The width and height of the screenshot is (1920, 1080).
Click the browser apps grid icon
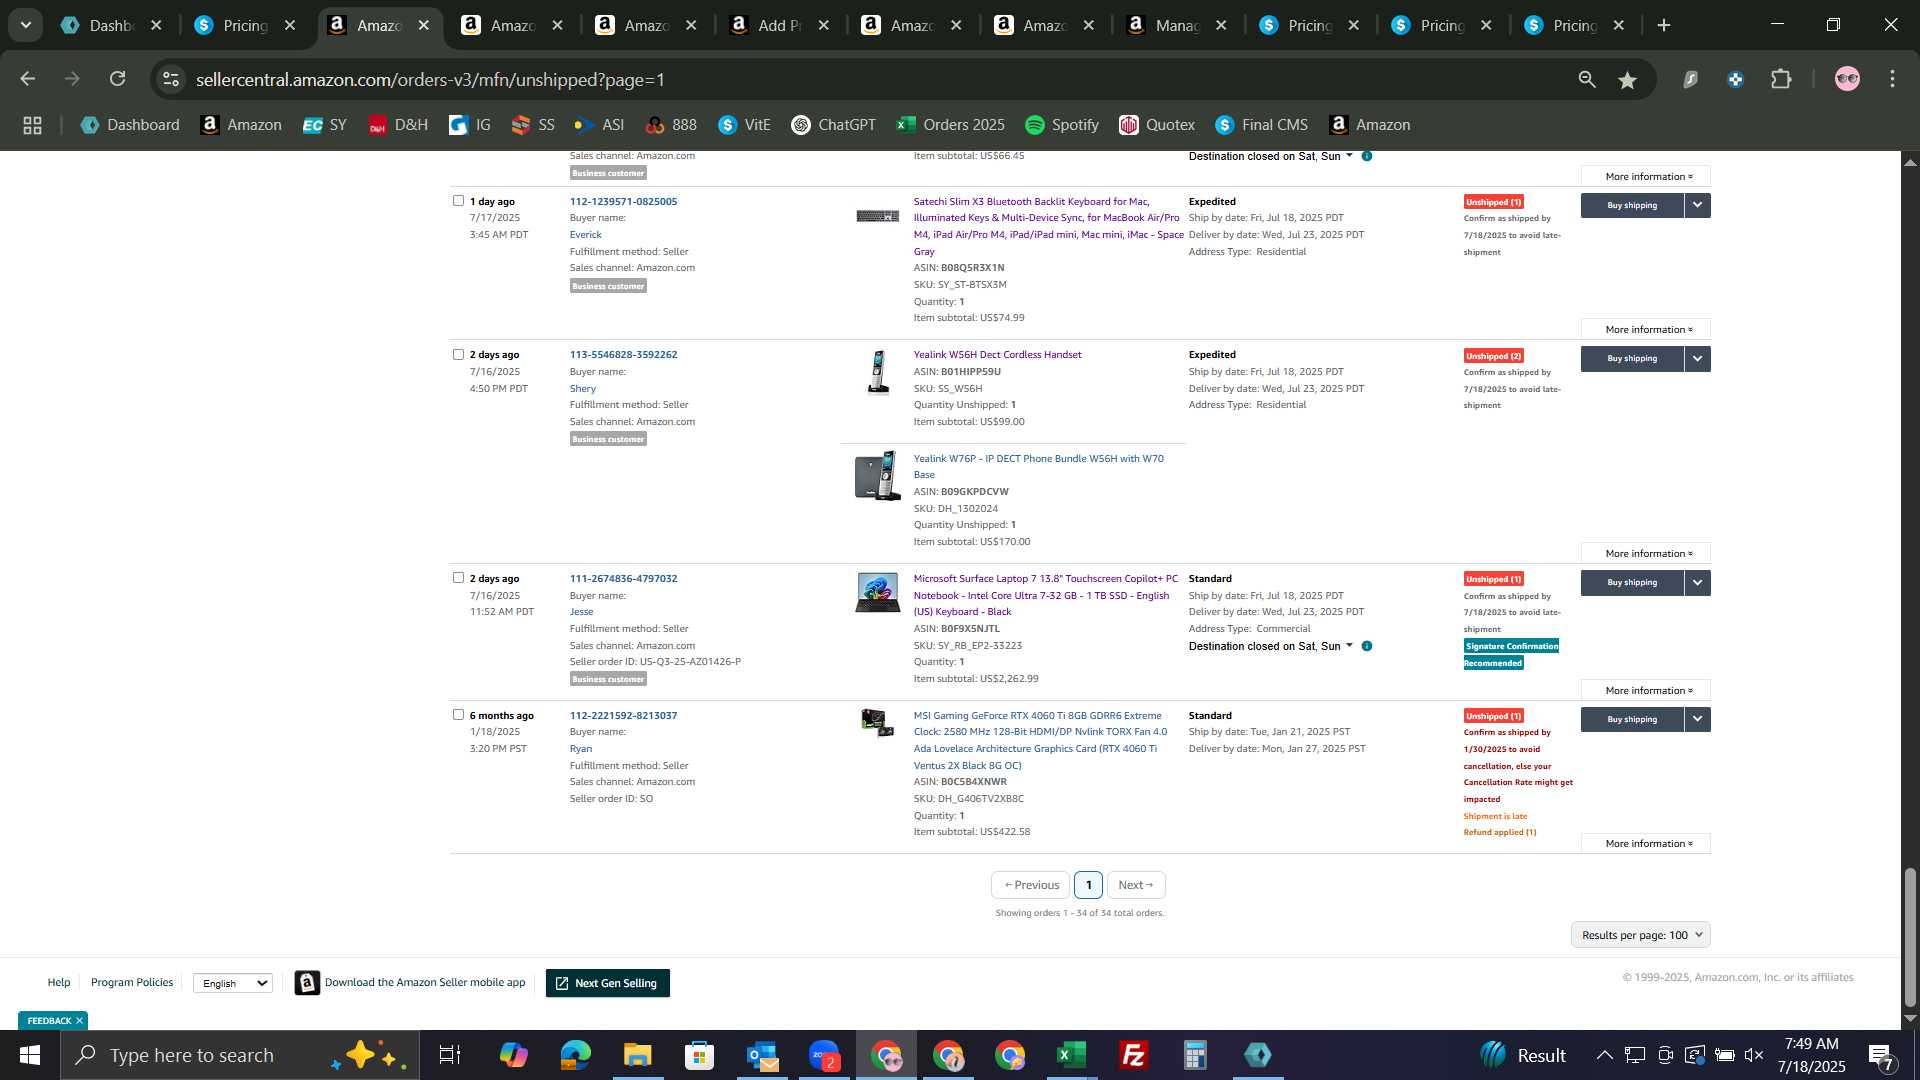[x=32, y=125]
